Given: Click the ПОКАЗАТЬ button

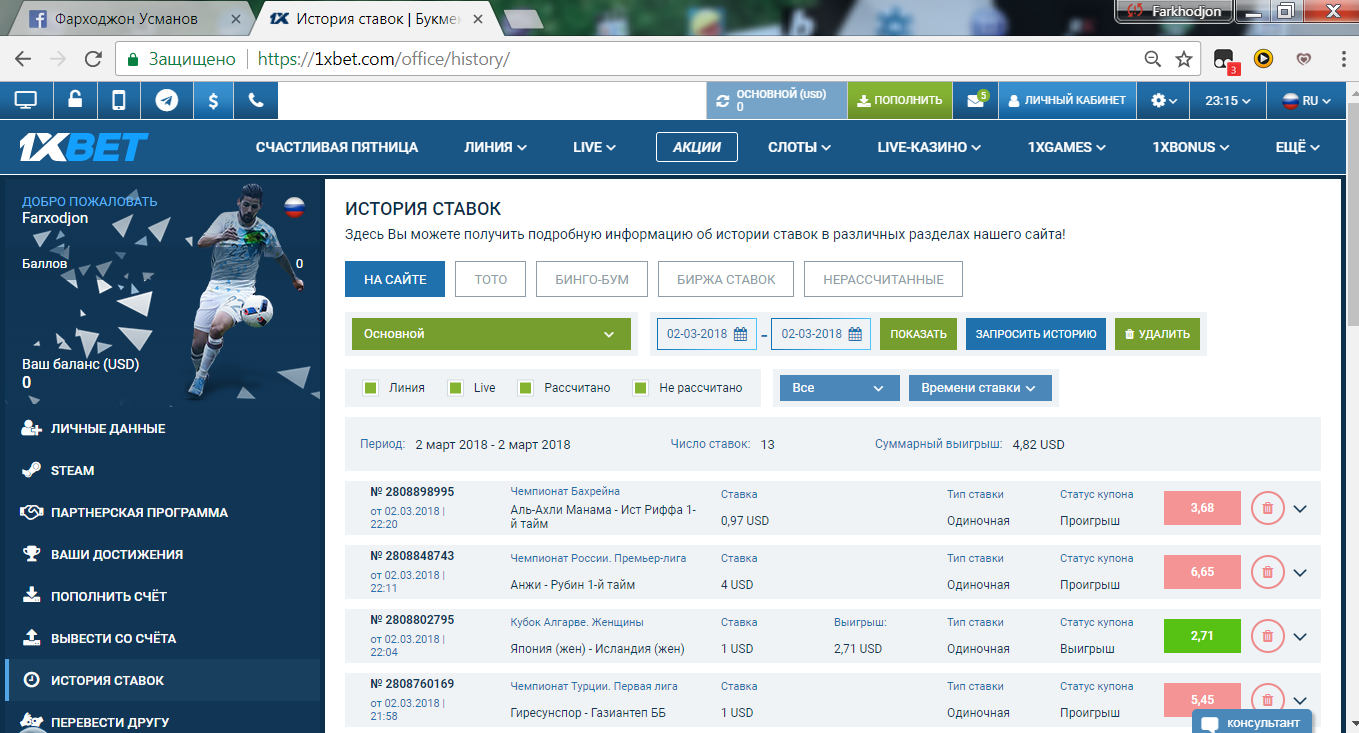Looking at the screenshot, I should (919, 334).
